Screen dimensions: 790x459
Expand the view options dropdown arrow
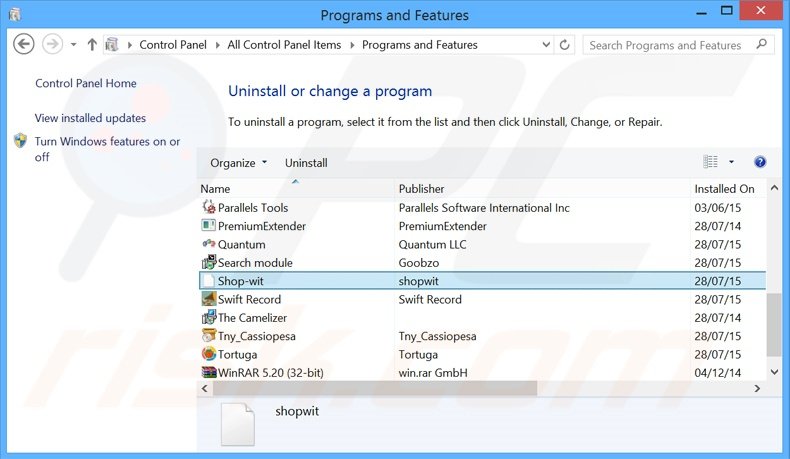(731, 162)
